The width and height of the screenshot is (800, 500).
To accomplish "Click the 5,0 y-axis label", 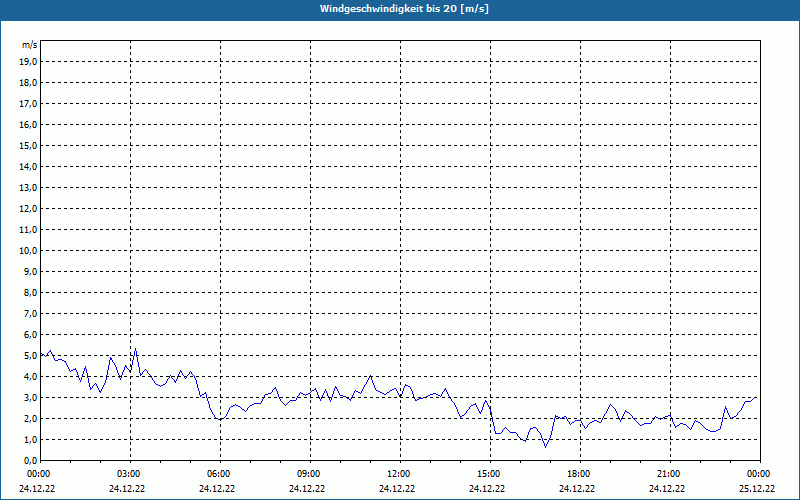I will 30,356.
